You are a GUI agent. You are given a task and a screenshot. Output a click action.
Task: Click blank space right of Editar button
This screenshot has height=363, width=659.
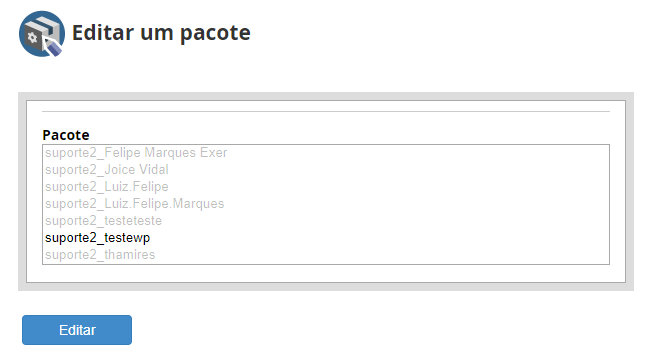[x=378, y=330]
